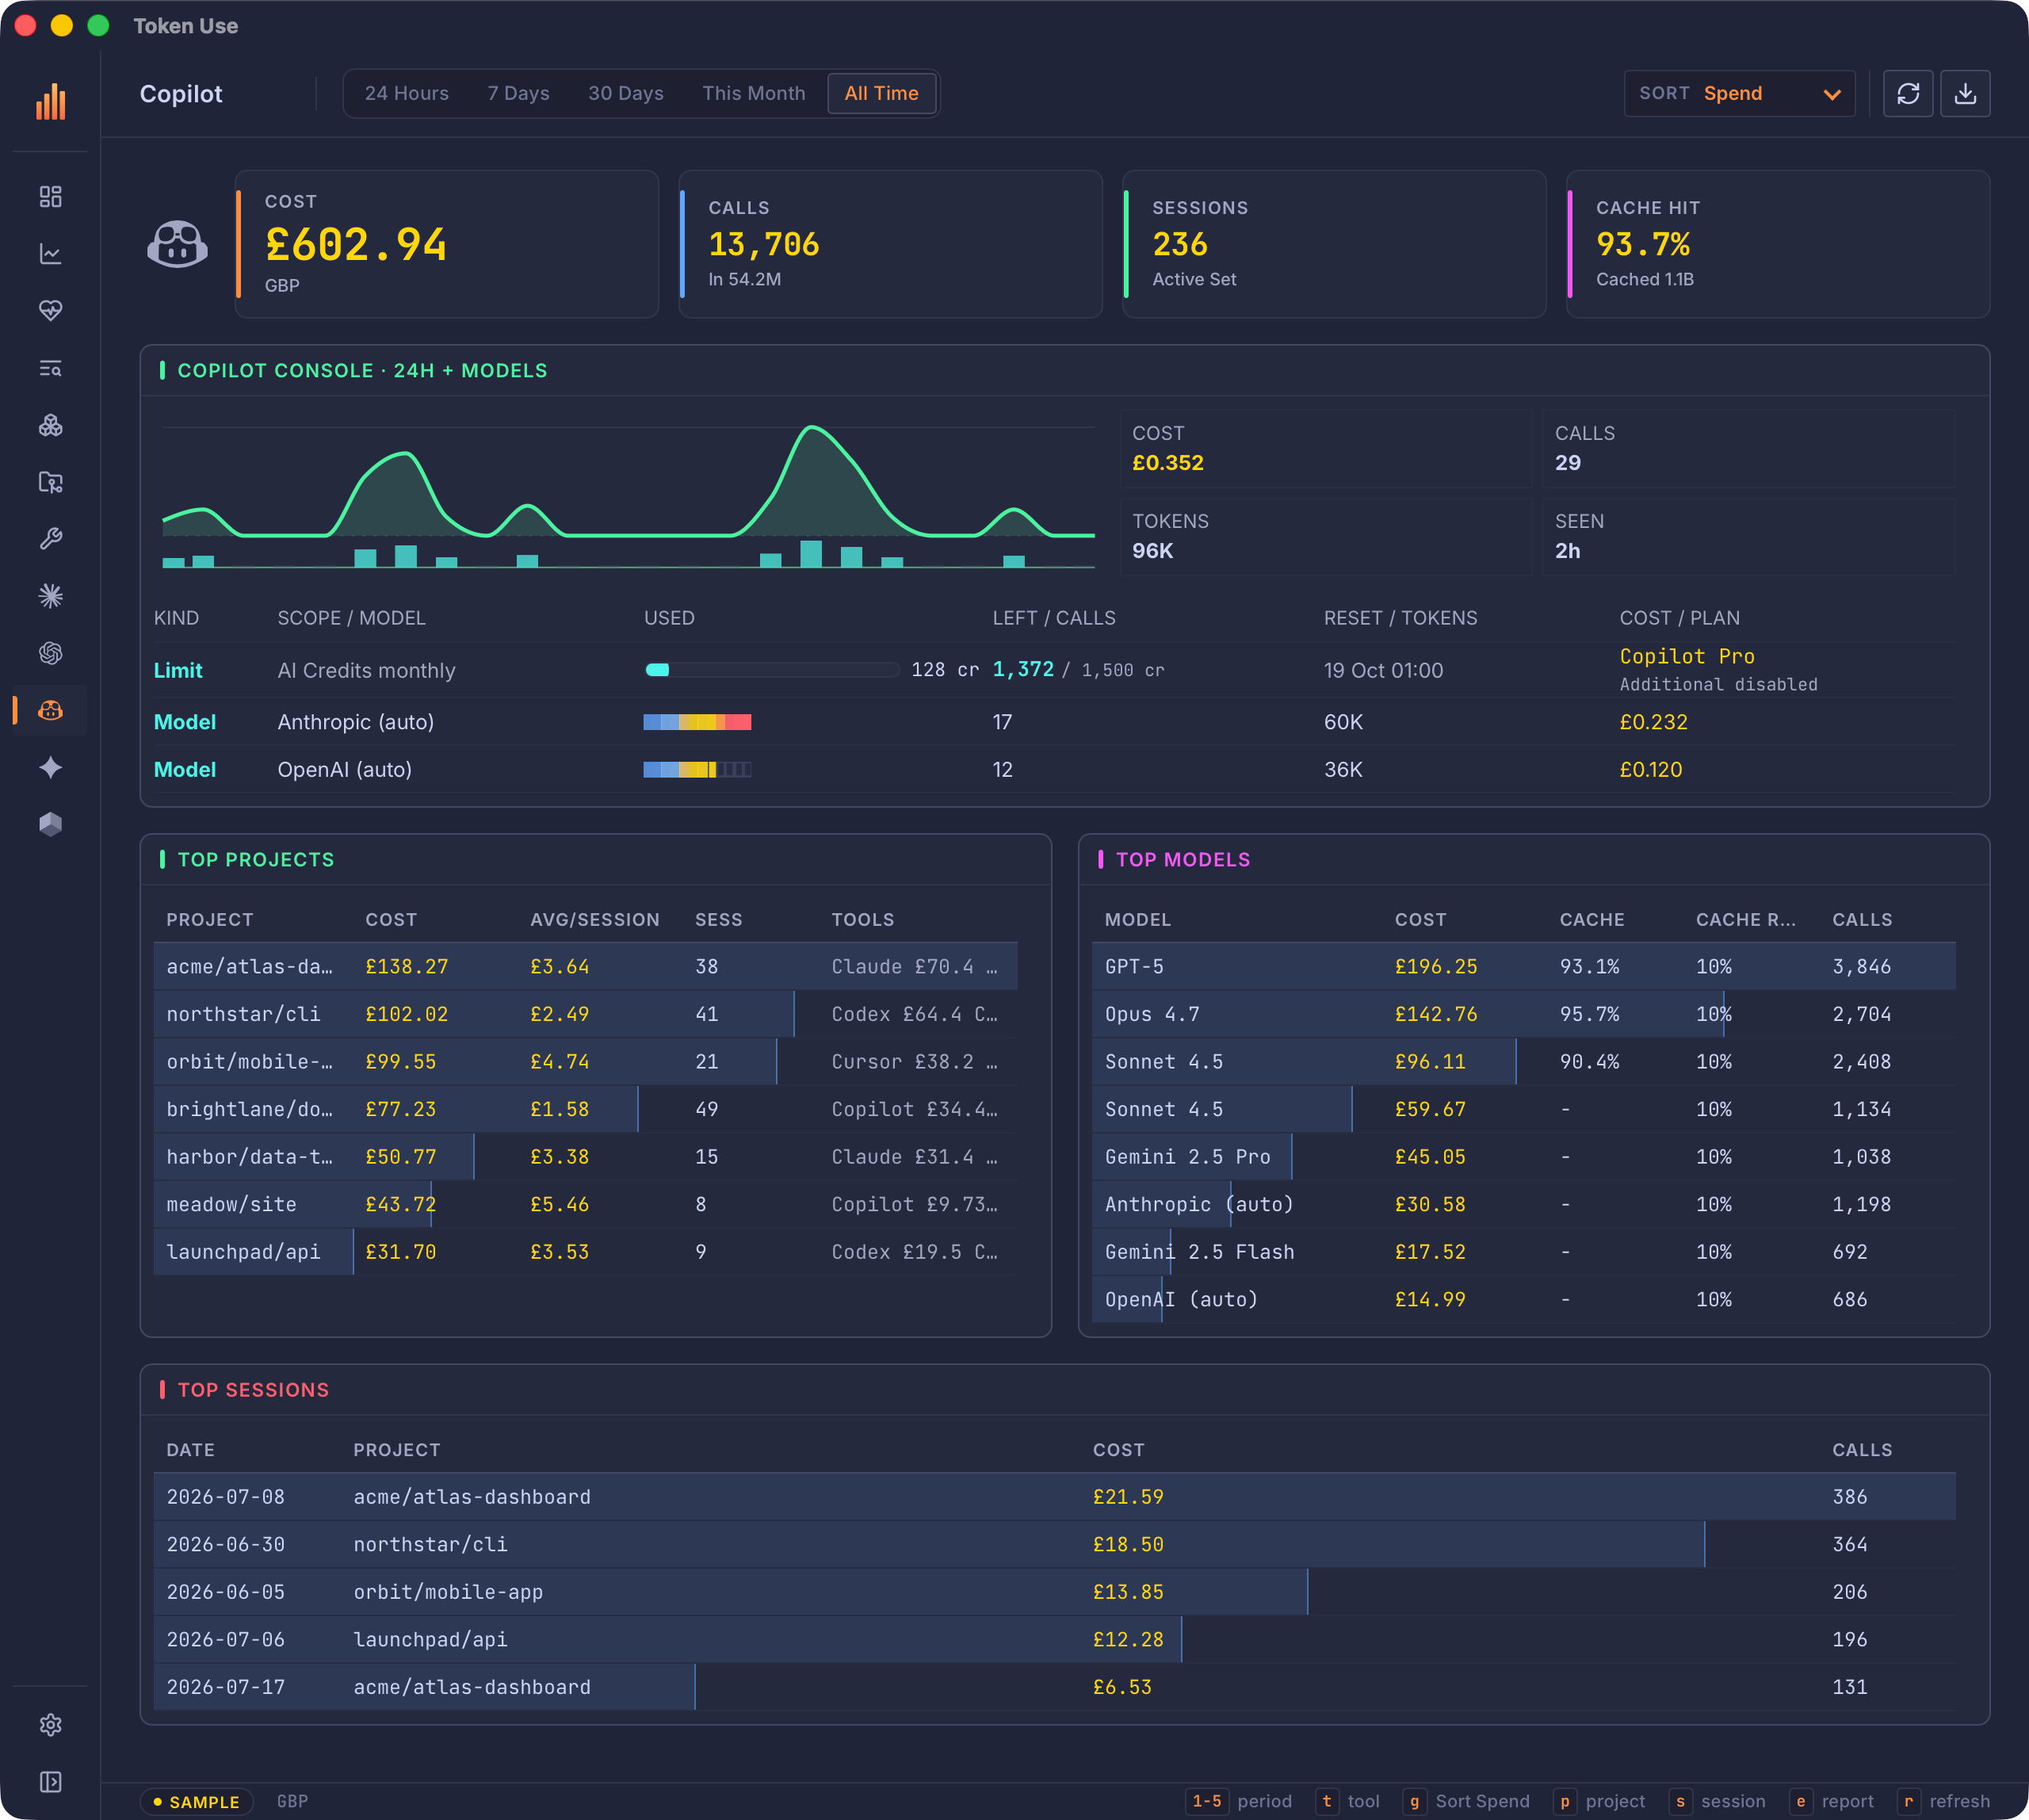Open the Sort Spend dropdown

(x=1740, y=93)
